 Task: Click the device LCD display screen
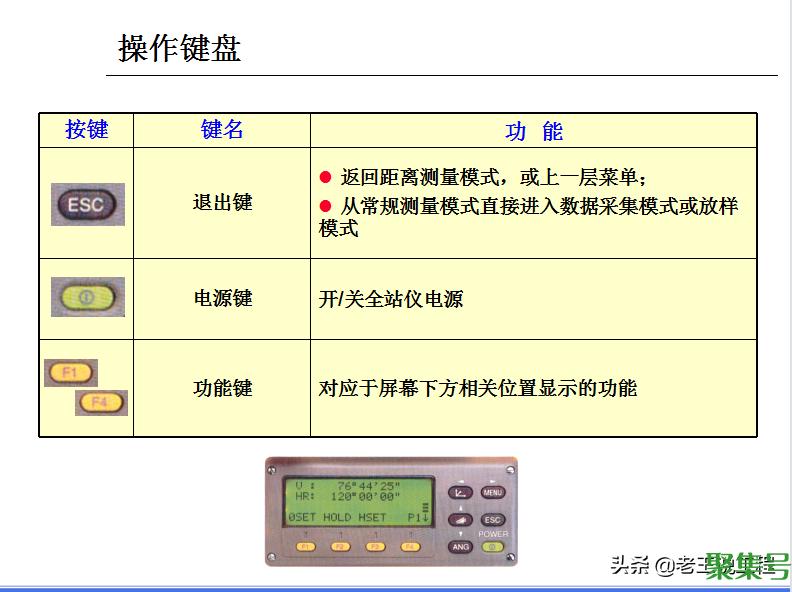[x=357, y=502]
